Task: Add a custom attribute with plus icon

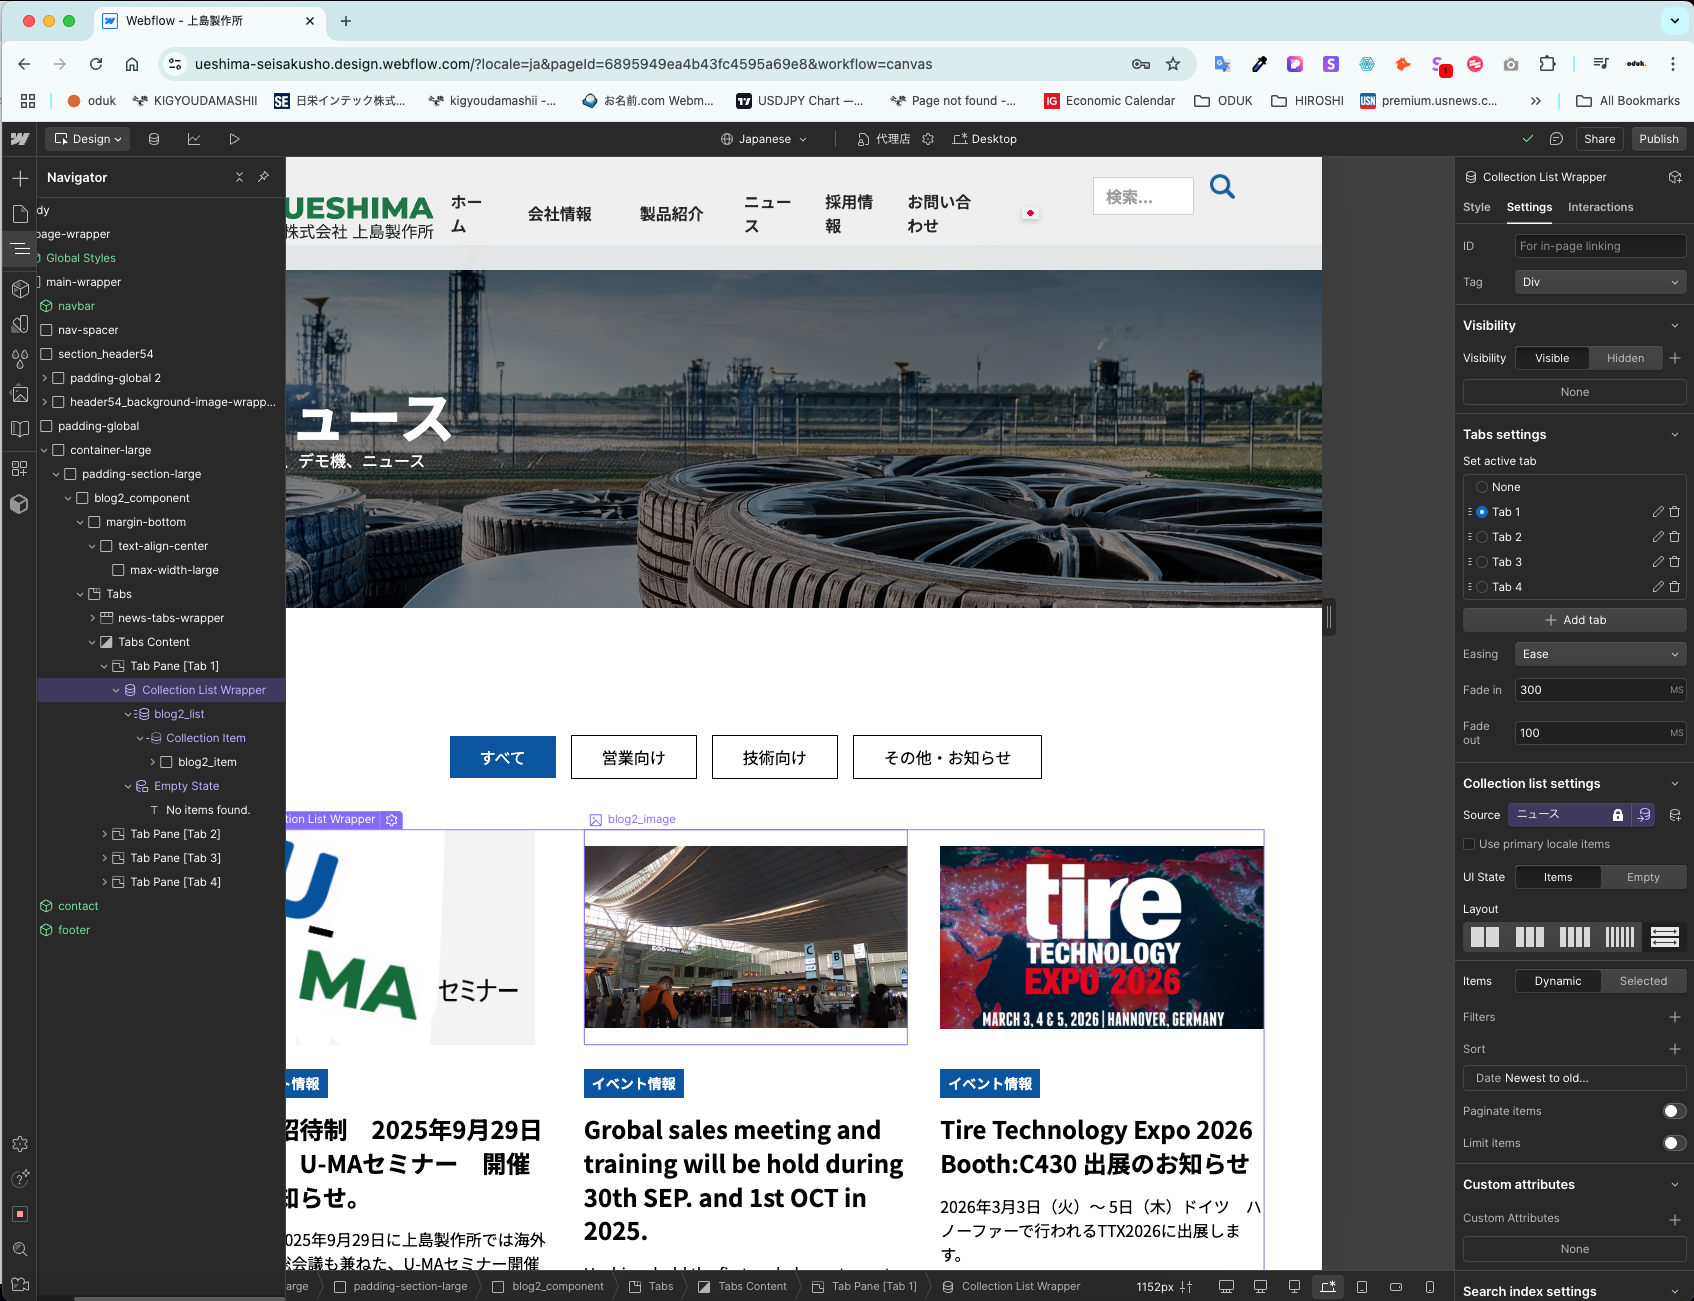Action: click(x=1675, y=1219)
